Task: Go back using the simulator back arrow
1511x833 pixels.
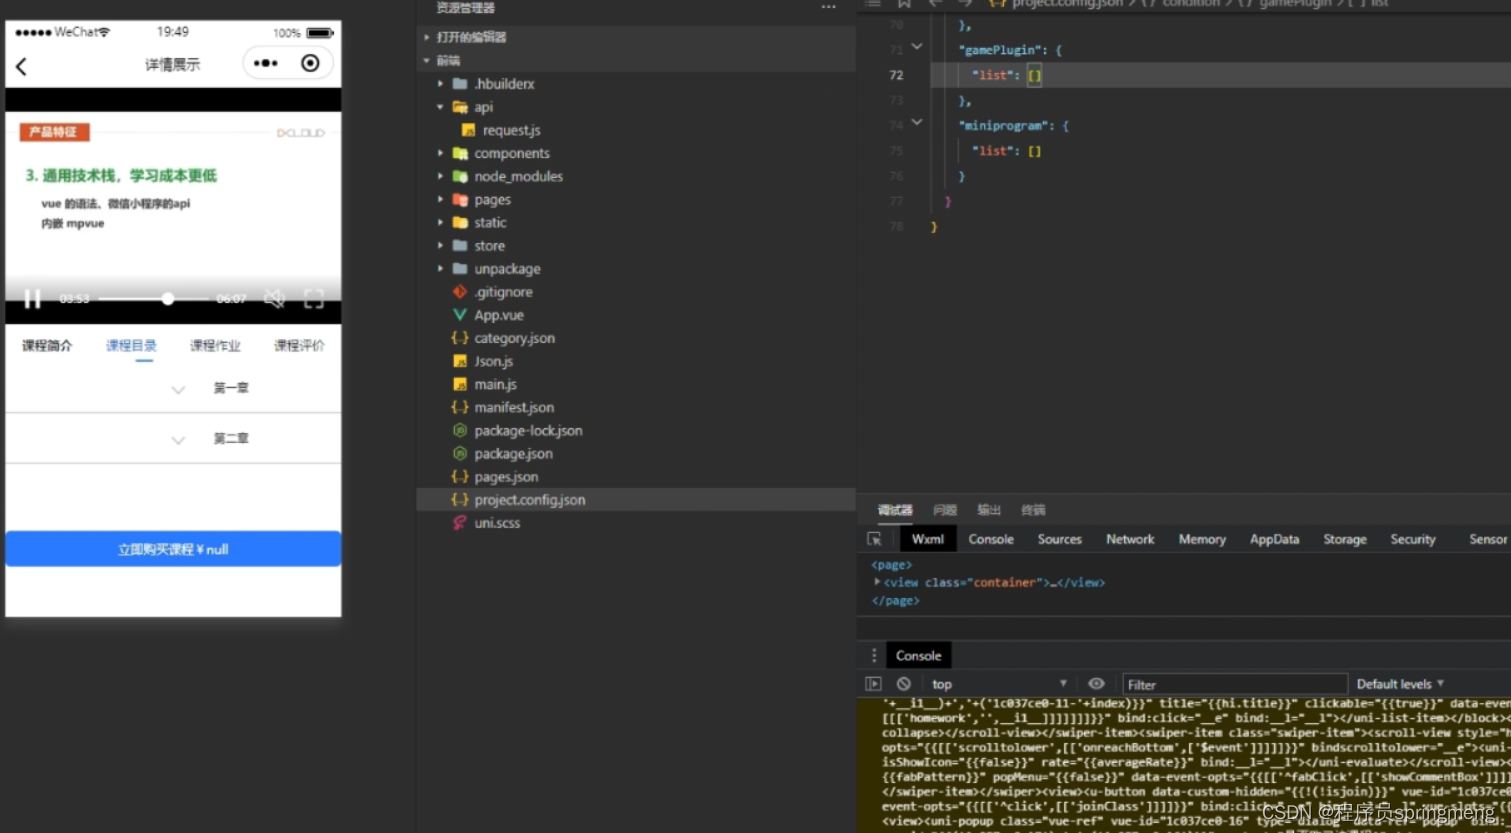Action: (21, 66)
